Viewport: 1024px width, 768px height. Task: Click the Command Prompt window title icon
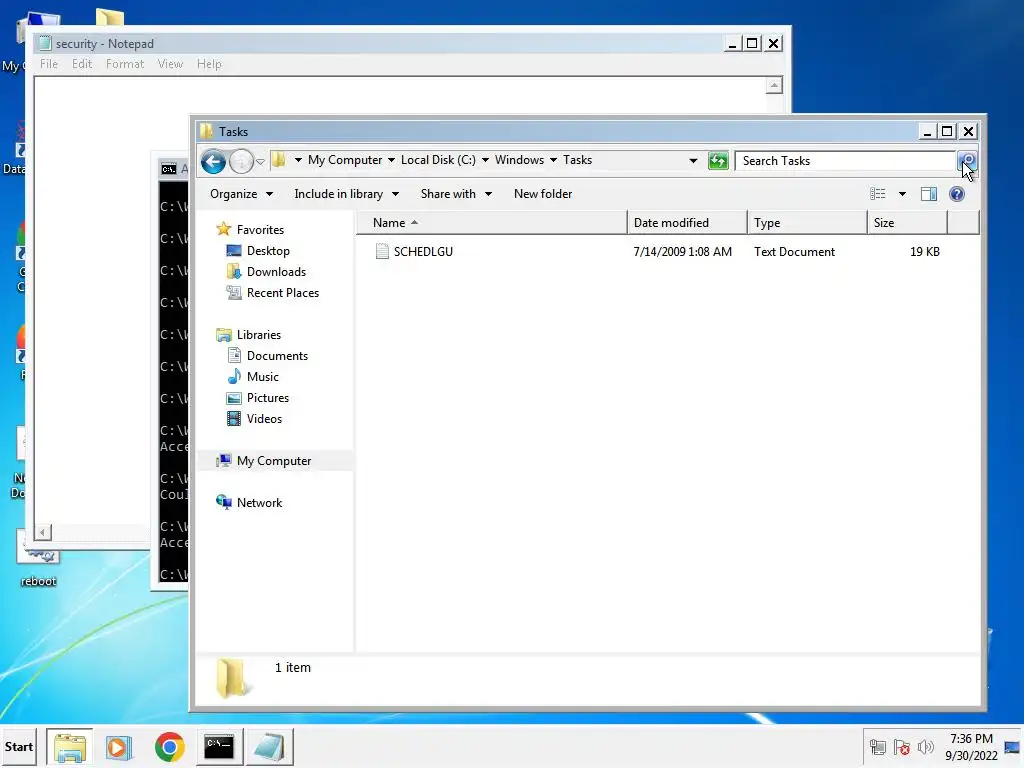point(168,169)
